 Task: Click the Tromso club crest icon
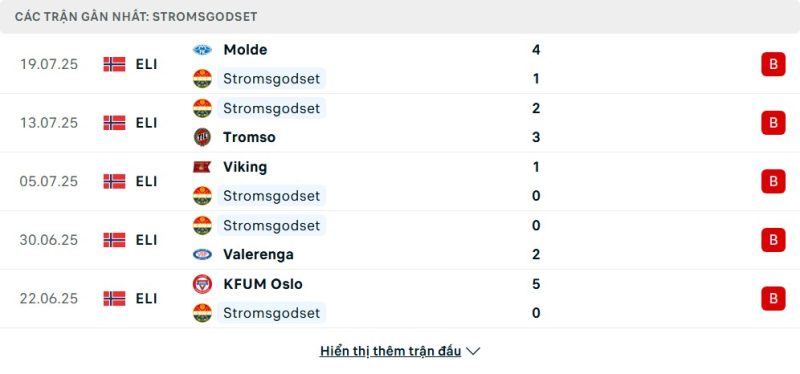[x=202, y=137]
